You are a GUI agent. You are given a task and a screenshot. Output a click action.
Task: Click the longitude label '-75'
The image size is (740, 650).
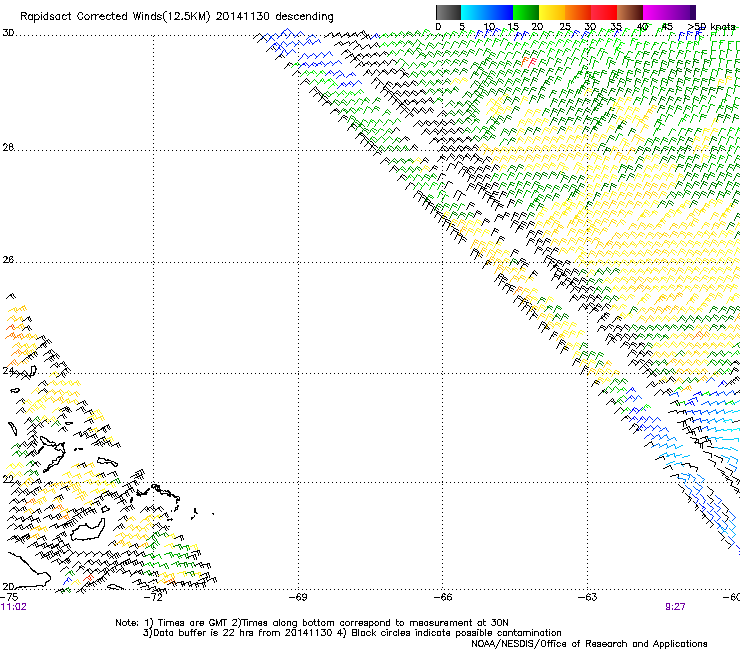[9, 597]
